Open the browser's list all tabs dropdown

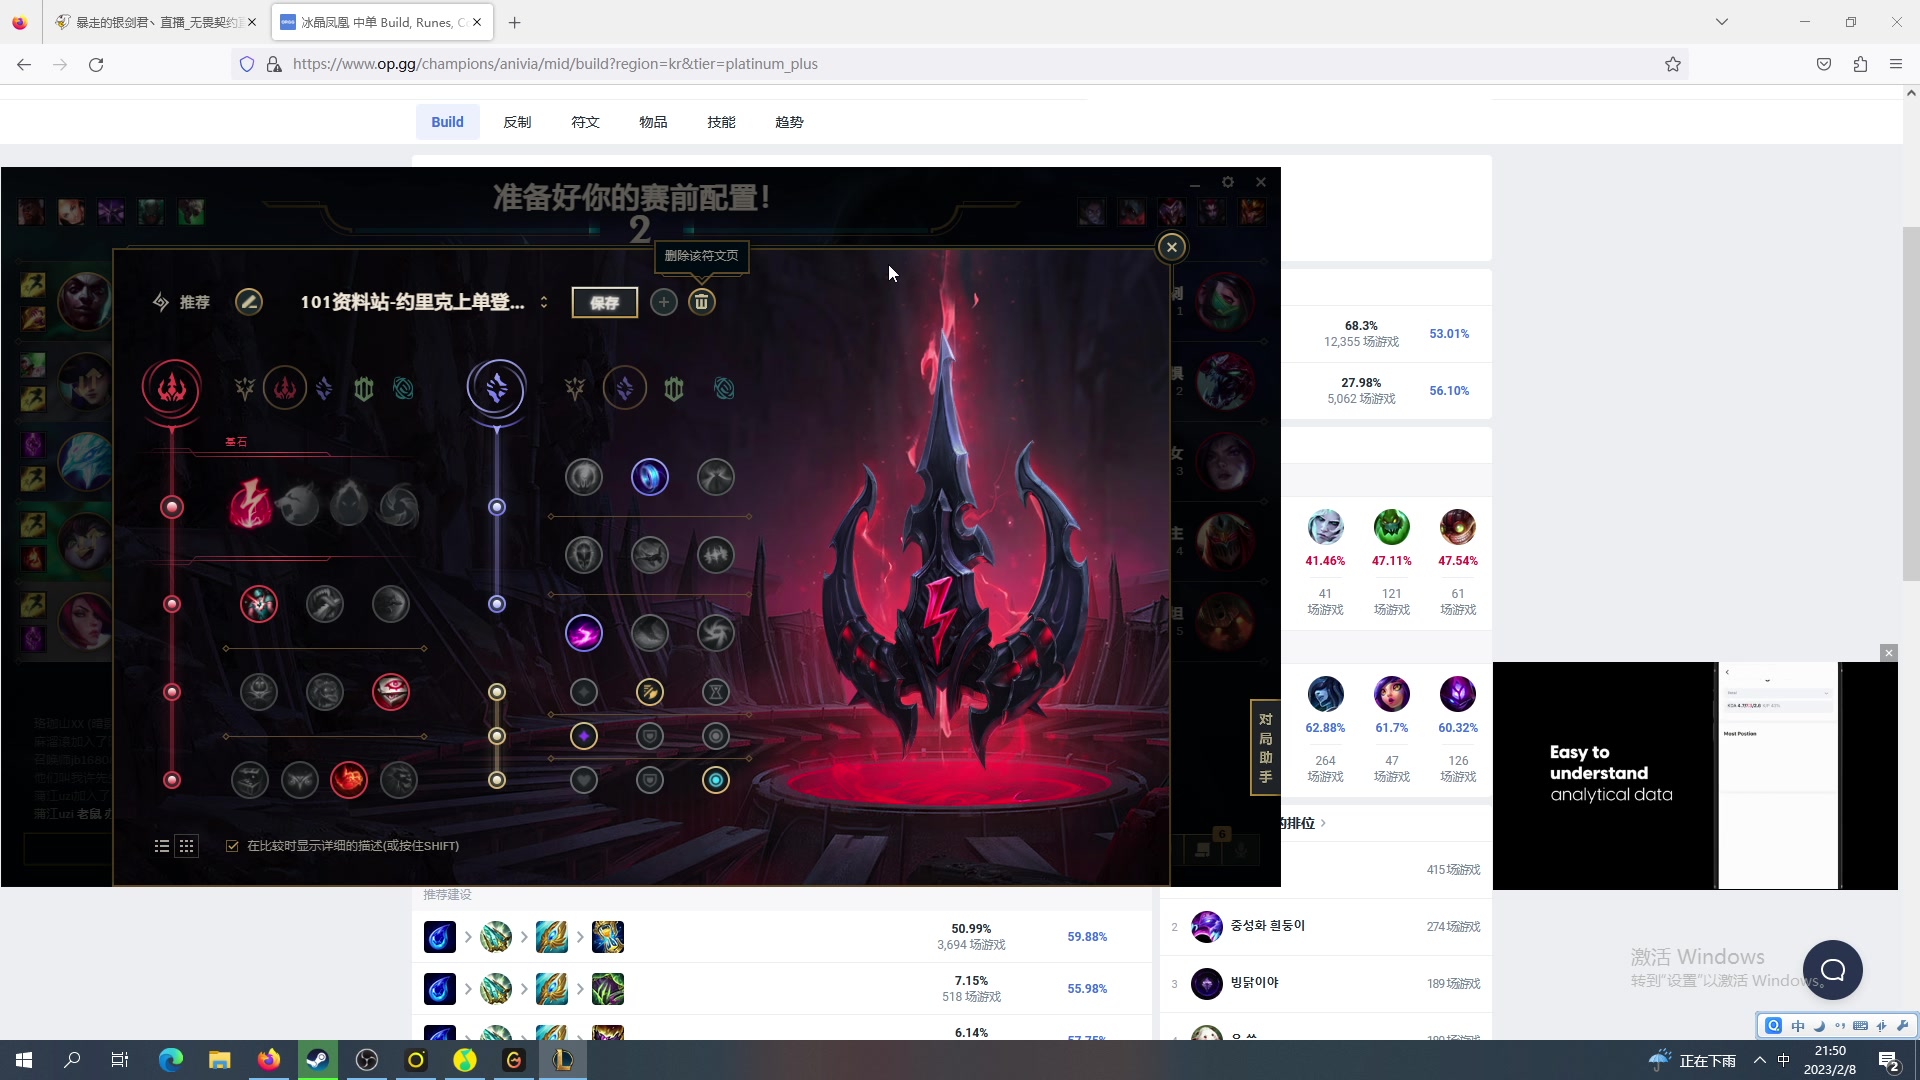pyautogui.click(x=1721, y=22)
